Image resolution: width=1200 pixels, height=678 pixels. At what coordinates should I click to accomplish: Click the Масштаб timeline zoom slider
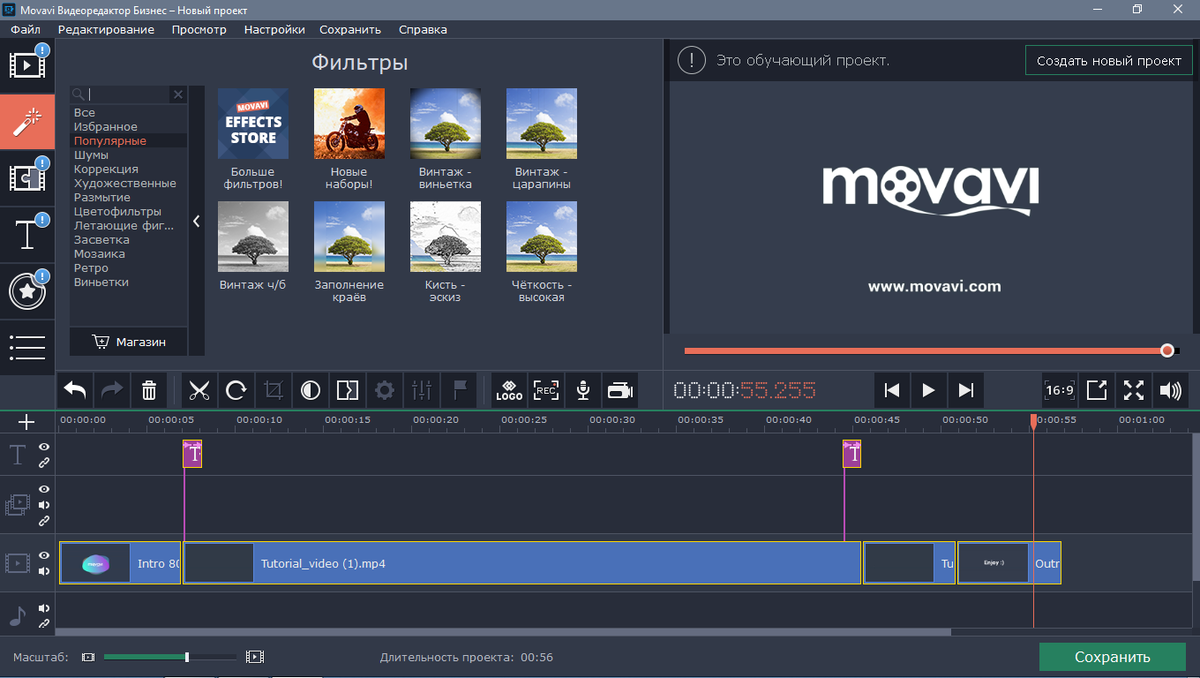click(170, 657)
